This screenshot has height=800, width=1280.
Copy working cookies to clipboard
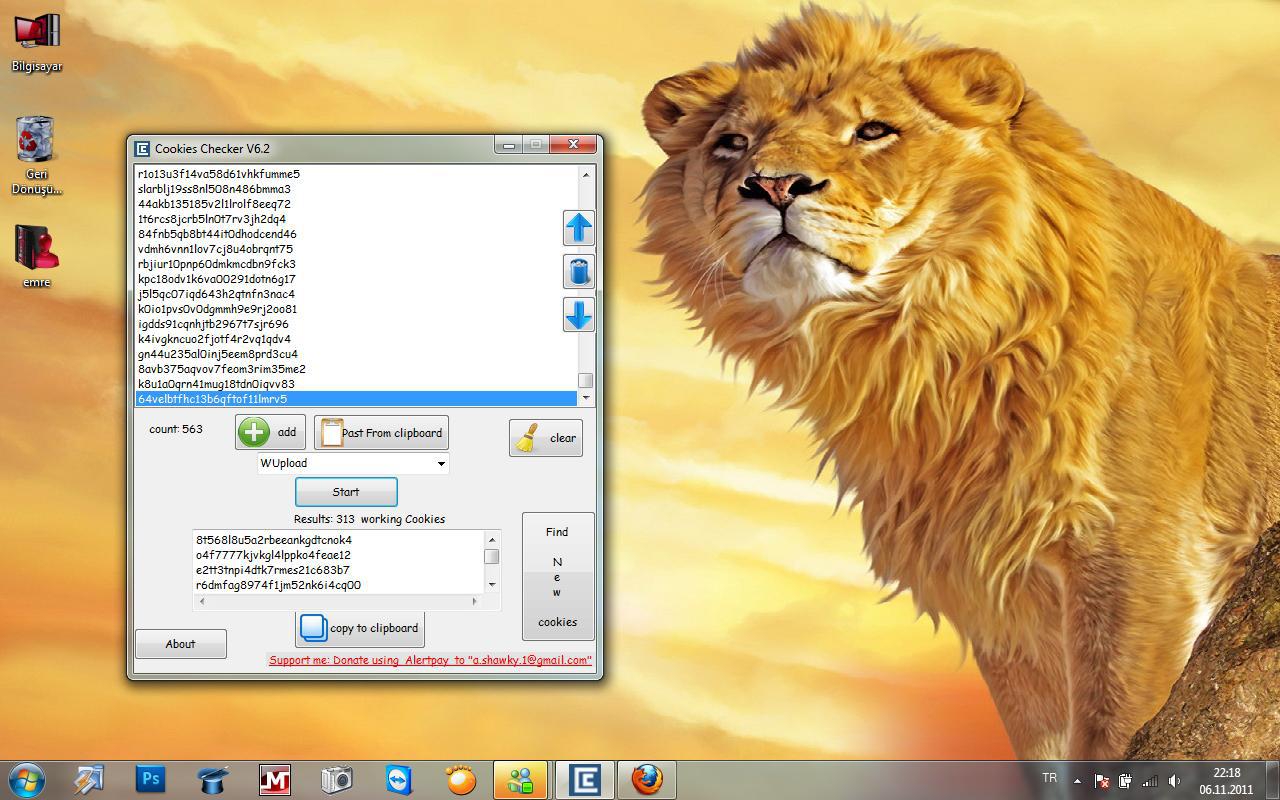pyautogui.click(x=360, y=628)
